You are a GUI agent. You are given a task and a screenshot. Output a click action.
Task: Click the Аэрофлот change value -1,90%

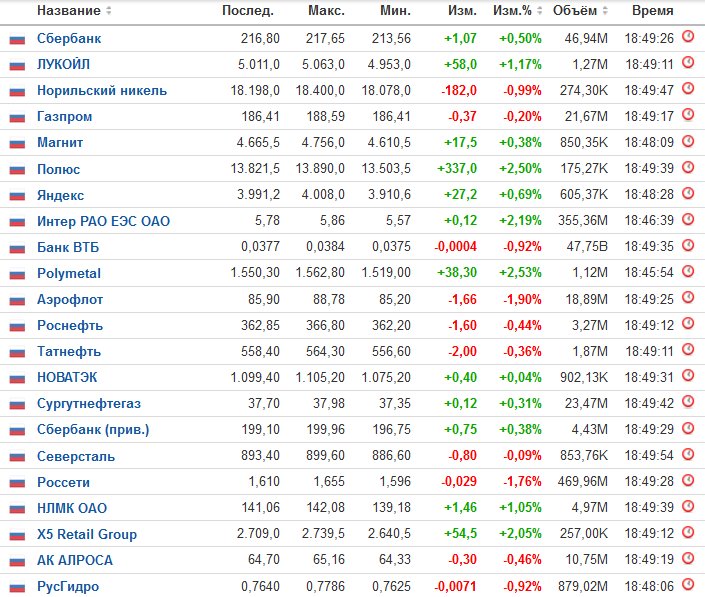pyautogui.click(x=522, y=299)
